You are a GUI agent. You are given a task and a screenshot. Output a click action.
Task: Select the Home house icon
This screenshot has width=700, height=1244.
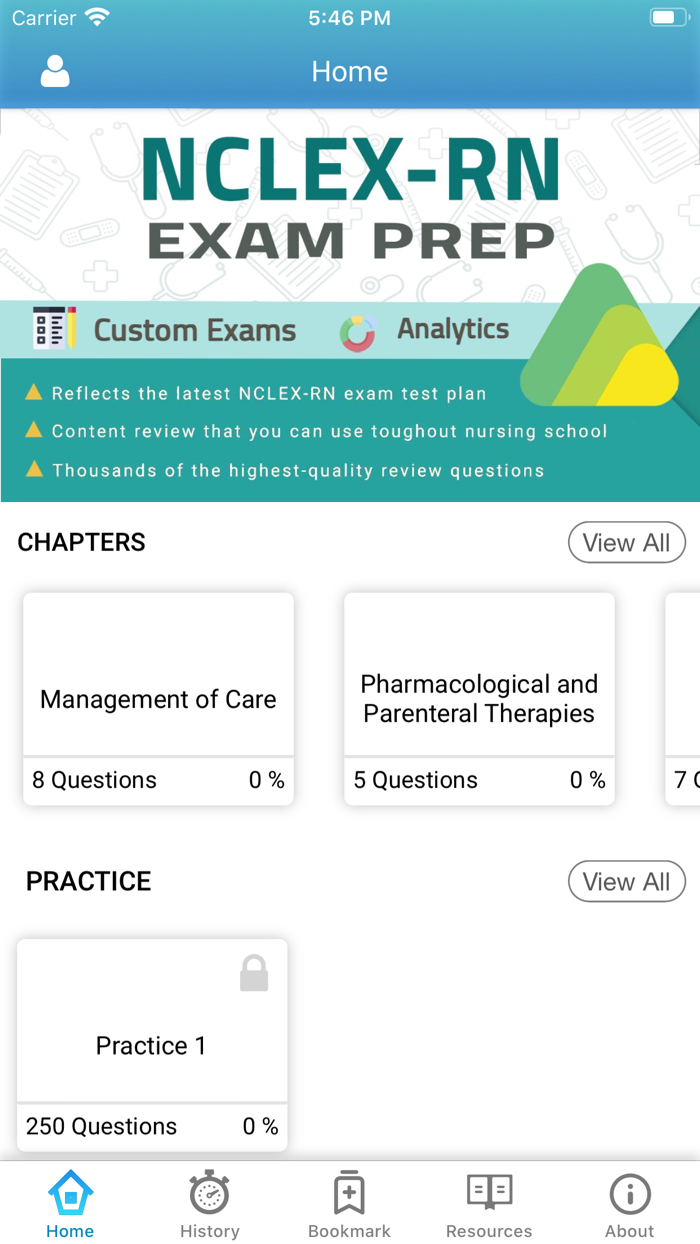pos(69,1192)
